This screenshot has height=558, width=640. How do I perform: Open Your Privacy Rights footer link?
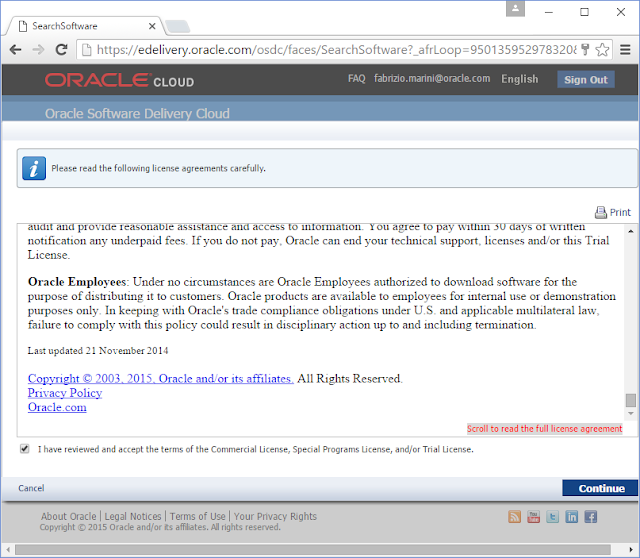(x=275, y=516)
